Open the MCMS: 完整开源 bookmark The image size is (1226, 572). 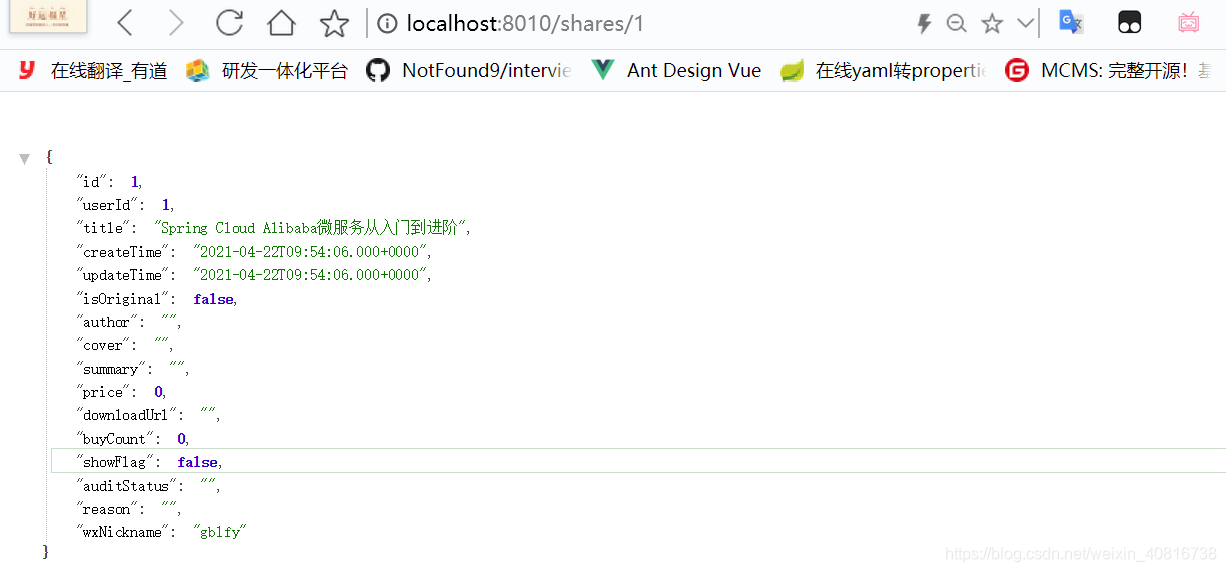(1108, 70)
